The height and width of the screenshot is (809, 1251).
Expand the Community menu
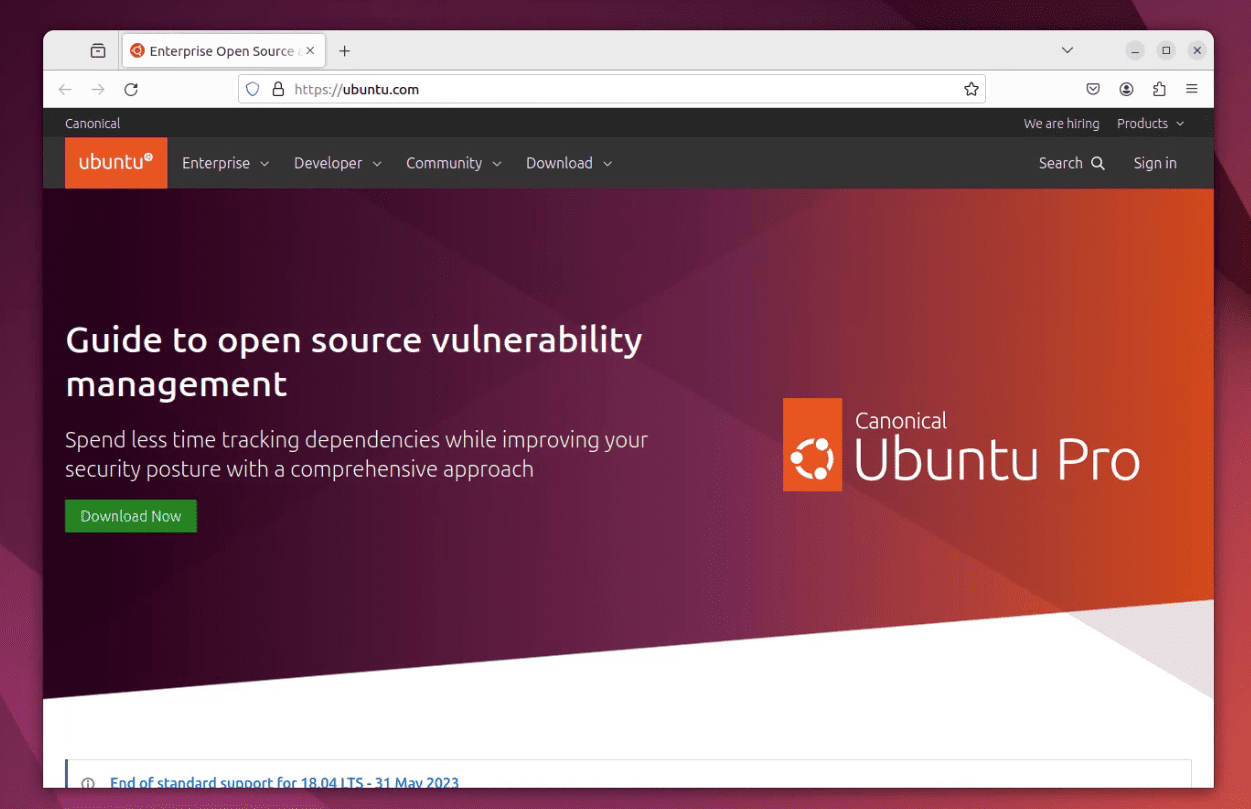click(x=453, y=163)
